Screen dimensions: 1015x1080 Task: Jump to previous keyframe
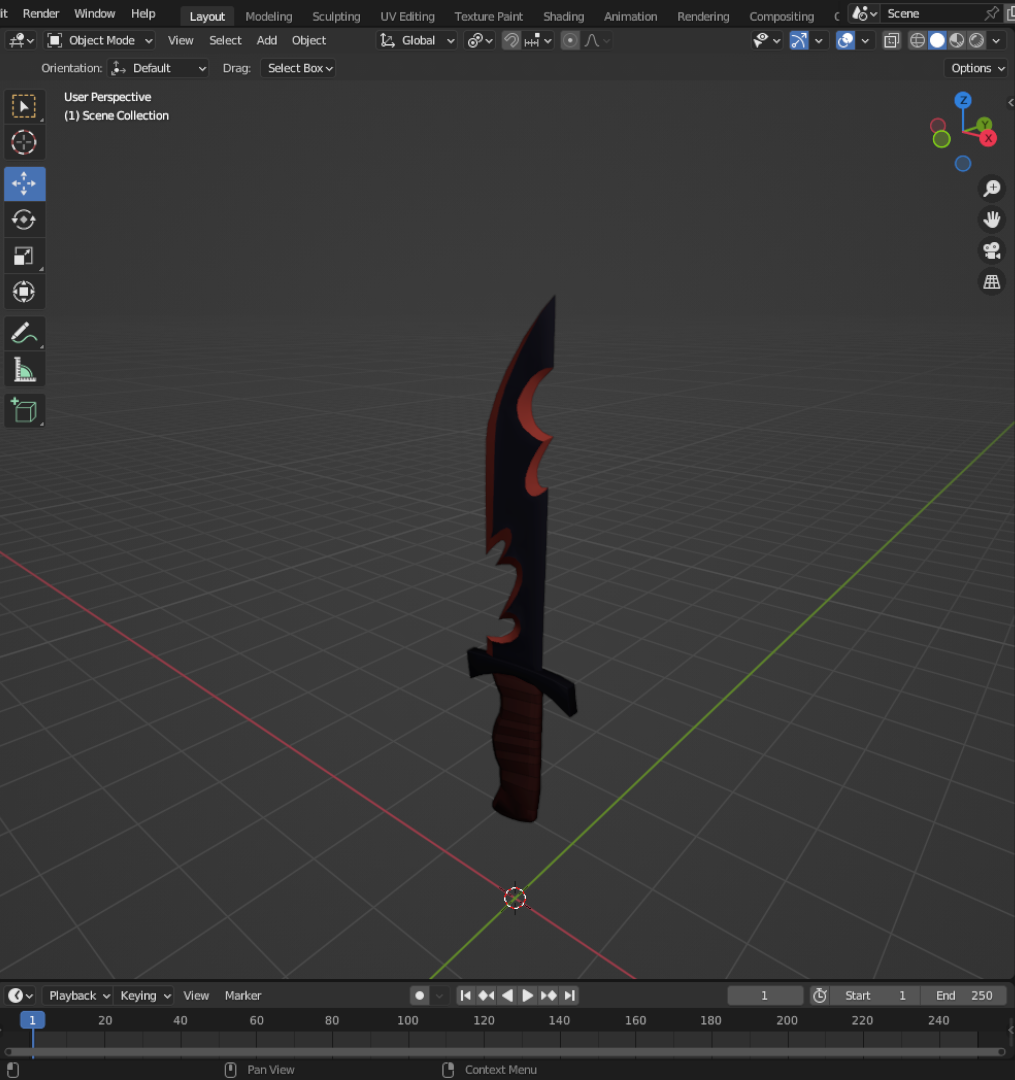pos(486,995)
